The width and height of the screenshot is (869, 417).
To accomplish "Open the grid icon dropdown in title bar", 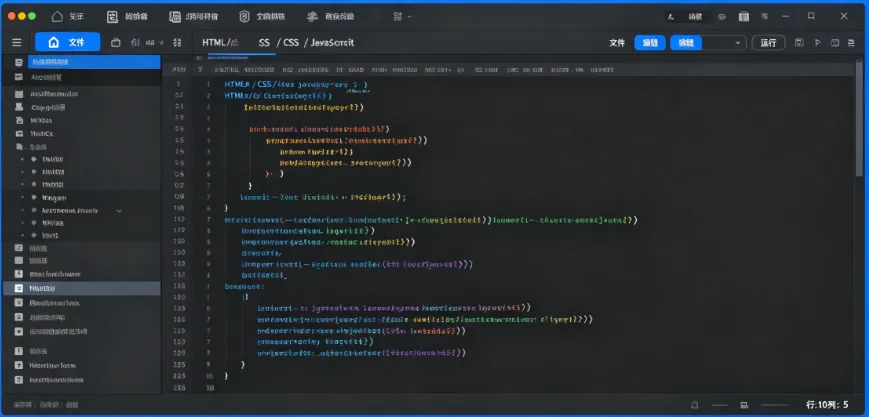I will click(x=402, y=17).
